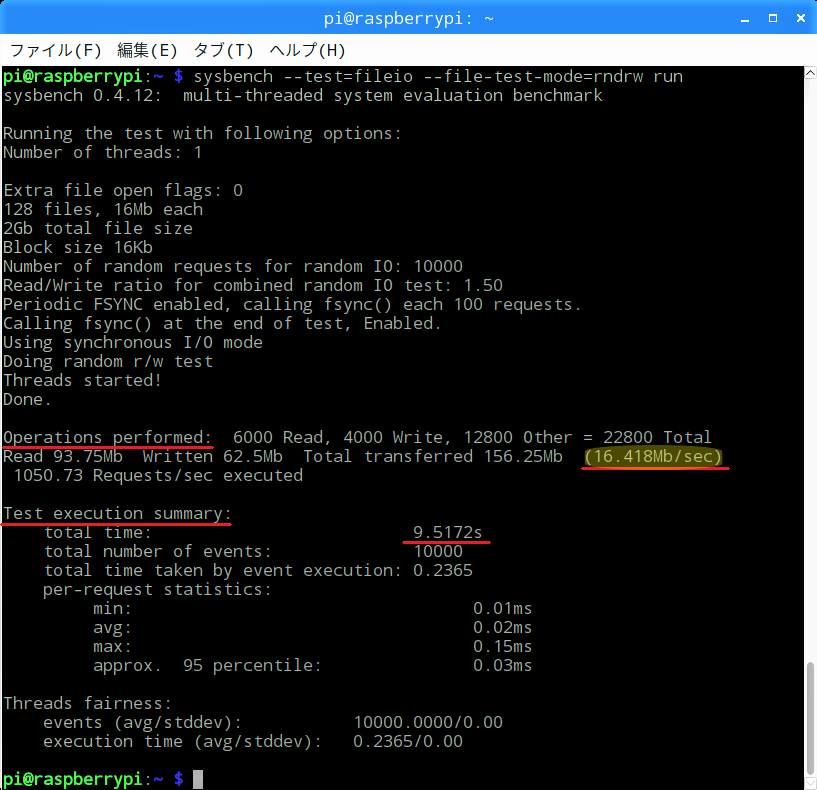Click 'Threads started!' line

(x=82, y=381)
